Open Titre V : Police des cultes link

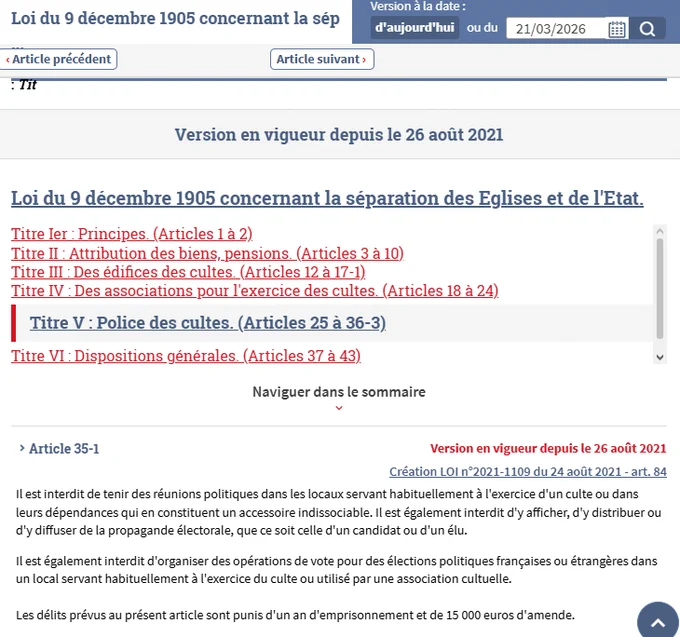pos(208,323)
